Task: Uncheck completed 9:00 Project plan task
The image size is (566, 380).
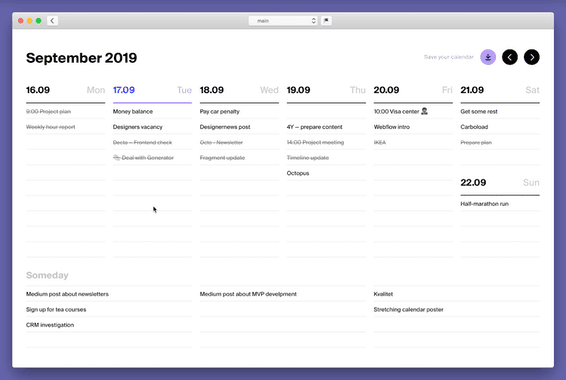Action: (48, 112)
